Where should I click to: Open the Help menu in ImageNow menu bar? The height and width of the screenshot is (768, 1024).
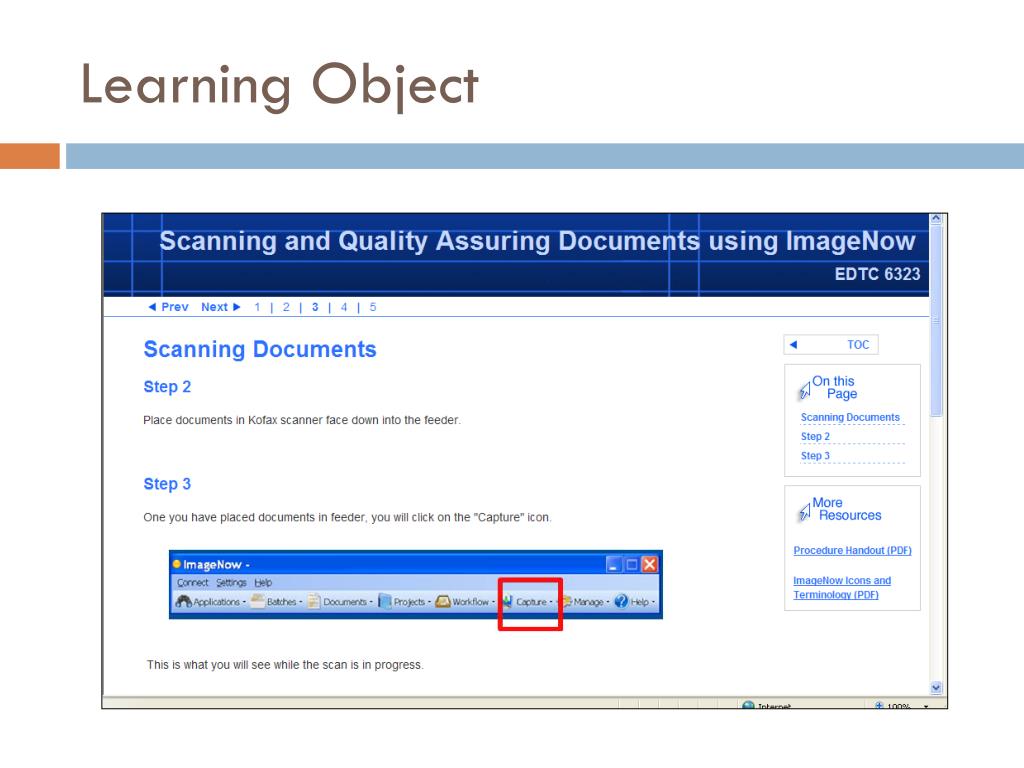point(263,583)
